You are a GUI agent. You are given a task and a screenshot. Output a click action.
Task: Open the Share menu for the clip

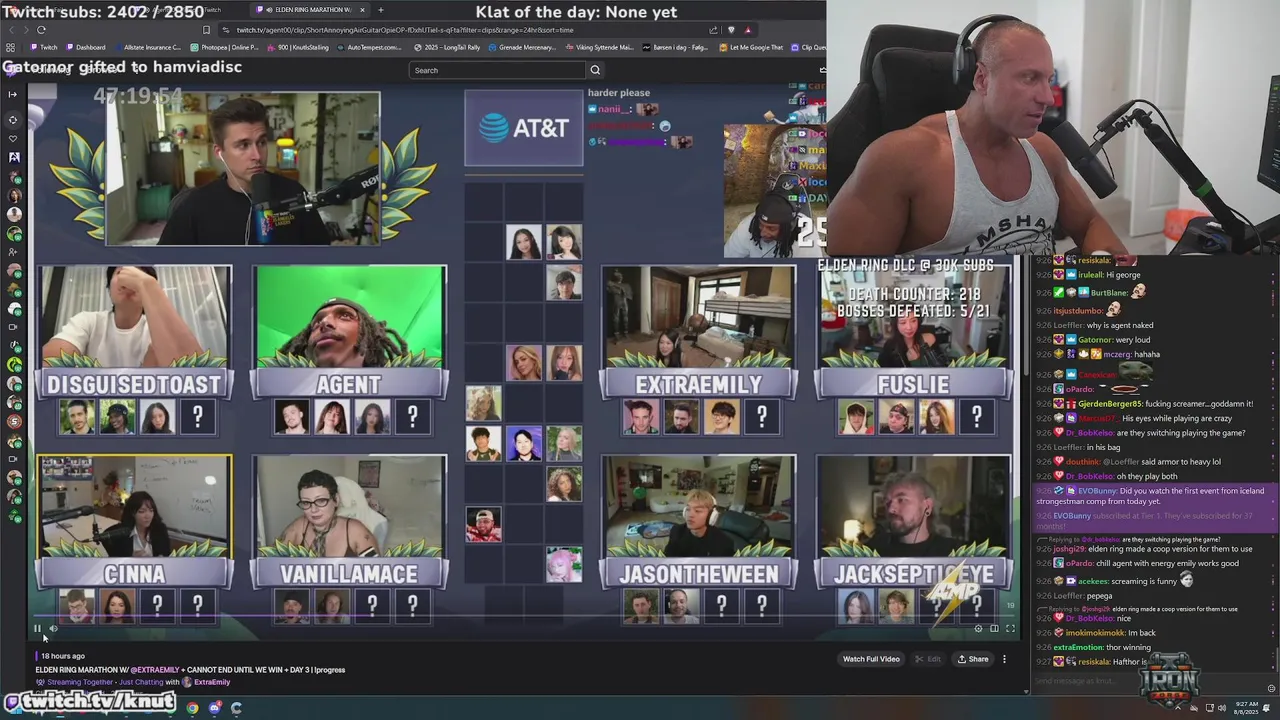[x=973, y=659]
